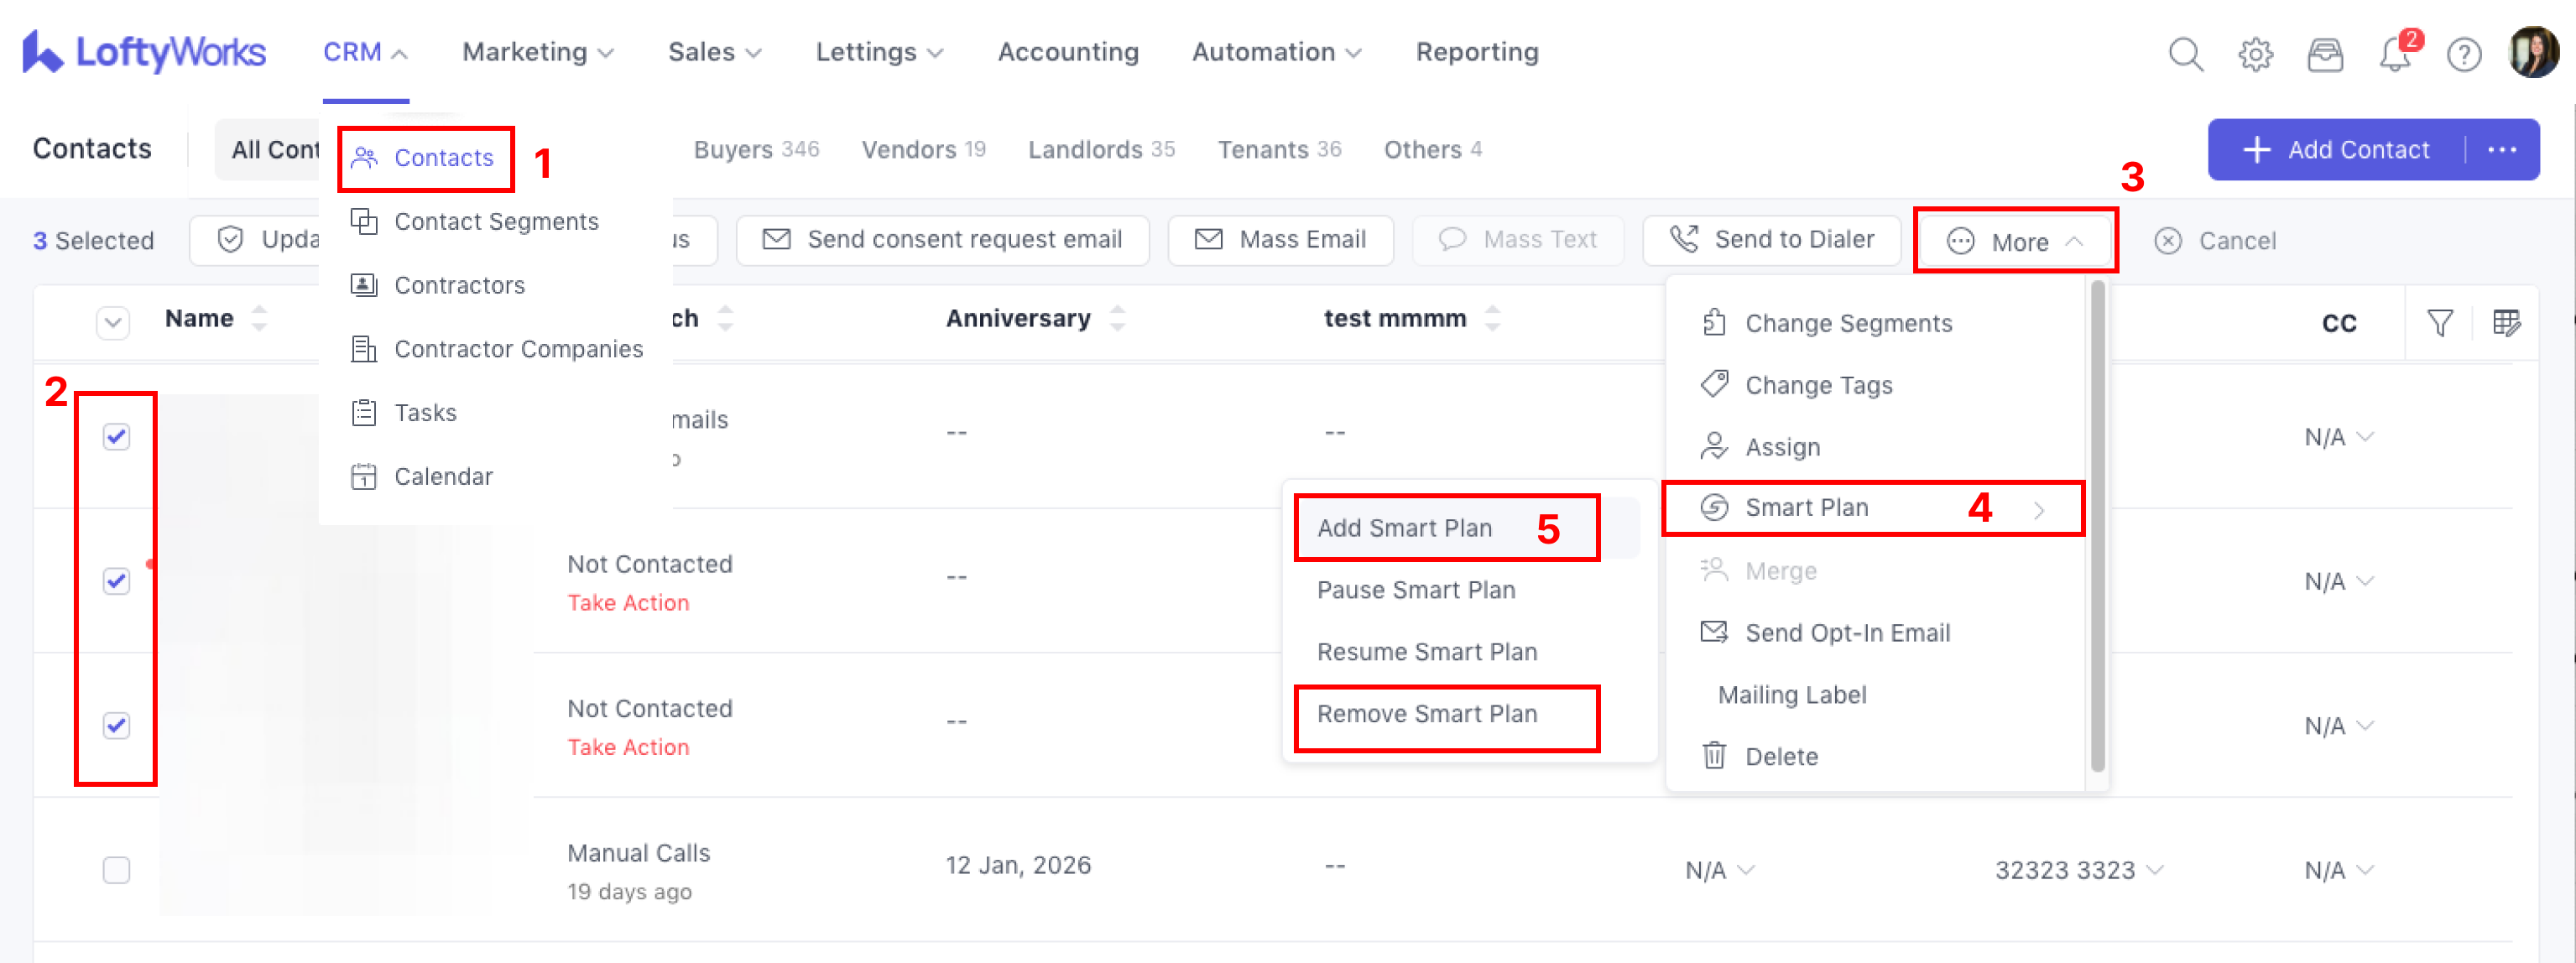This screenshot has width=2576, height=963.
Task: Open the search magnifier icon
Action: tap(2185, 53)
